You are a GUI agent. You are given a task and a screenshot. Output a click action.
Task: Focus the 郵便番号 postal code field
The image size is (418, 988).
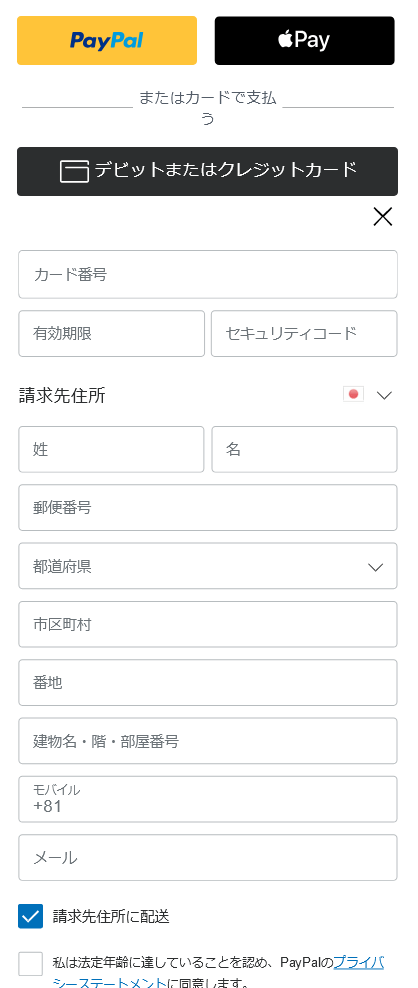pyautogui.click(x=208, y=508)
